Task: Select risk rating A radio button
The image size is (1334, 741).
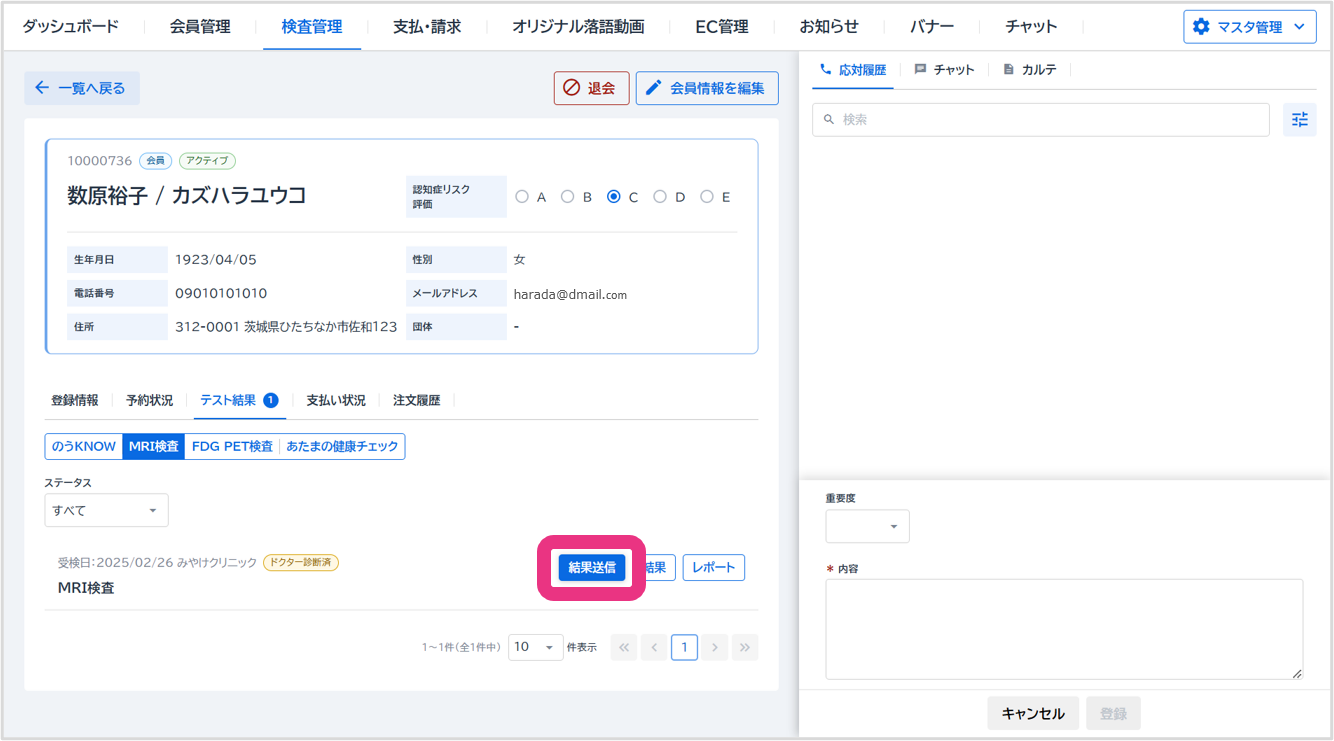Action: 522,197
